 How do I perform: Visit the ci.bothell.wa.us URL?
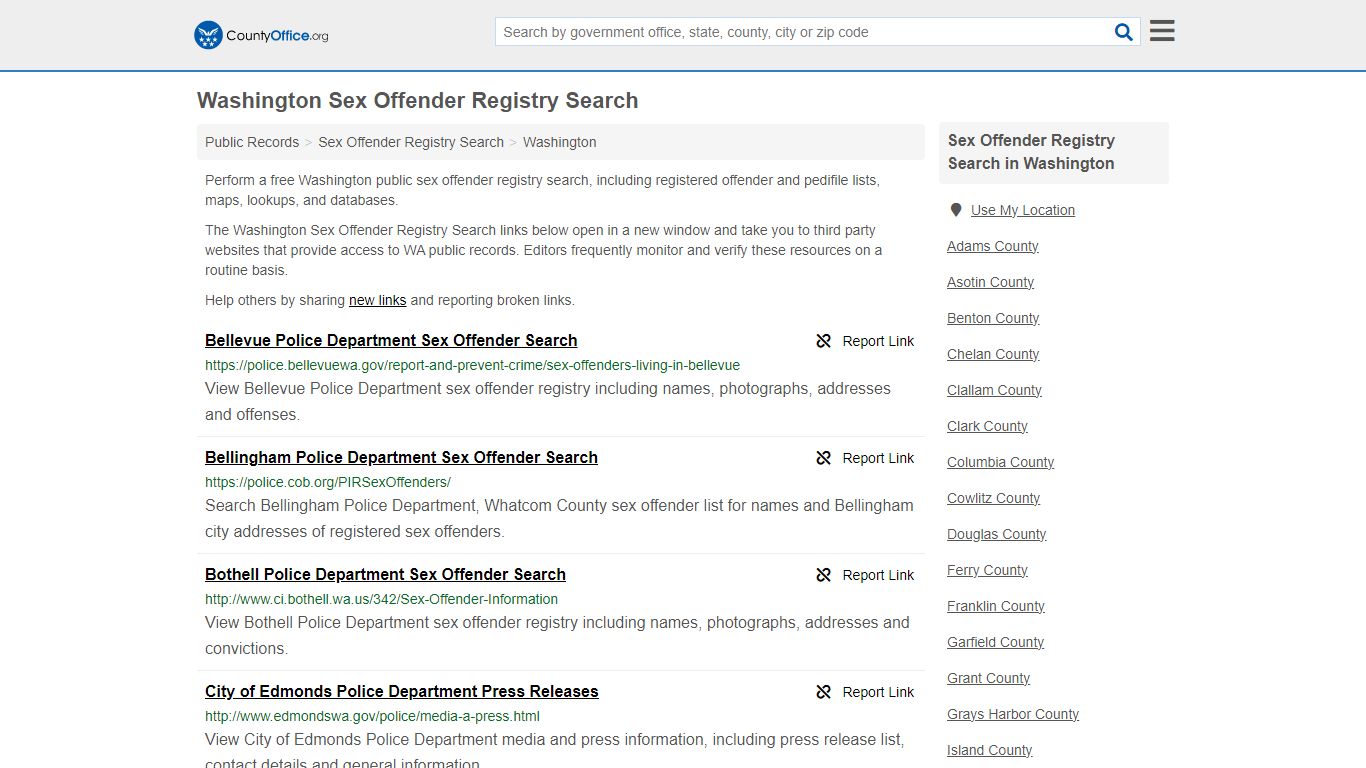[381, 599]
